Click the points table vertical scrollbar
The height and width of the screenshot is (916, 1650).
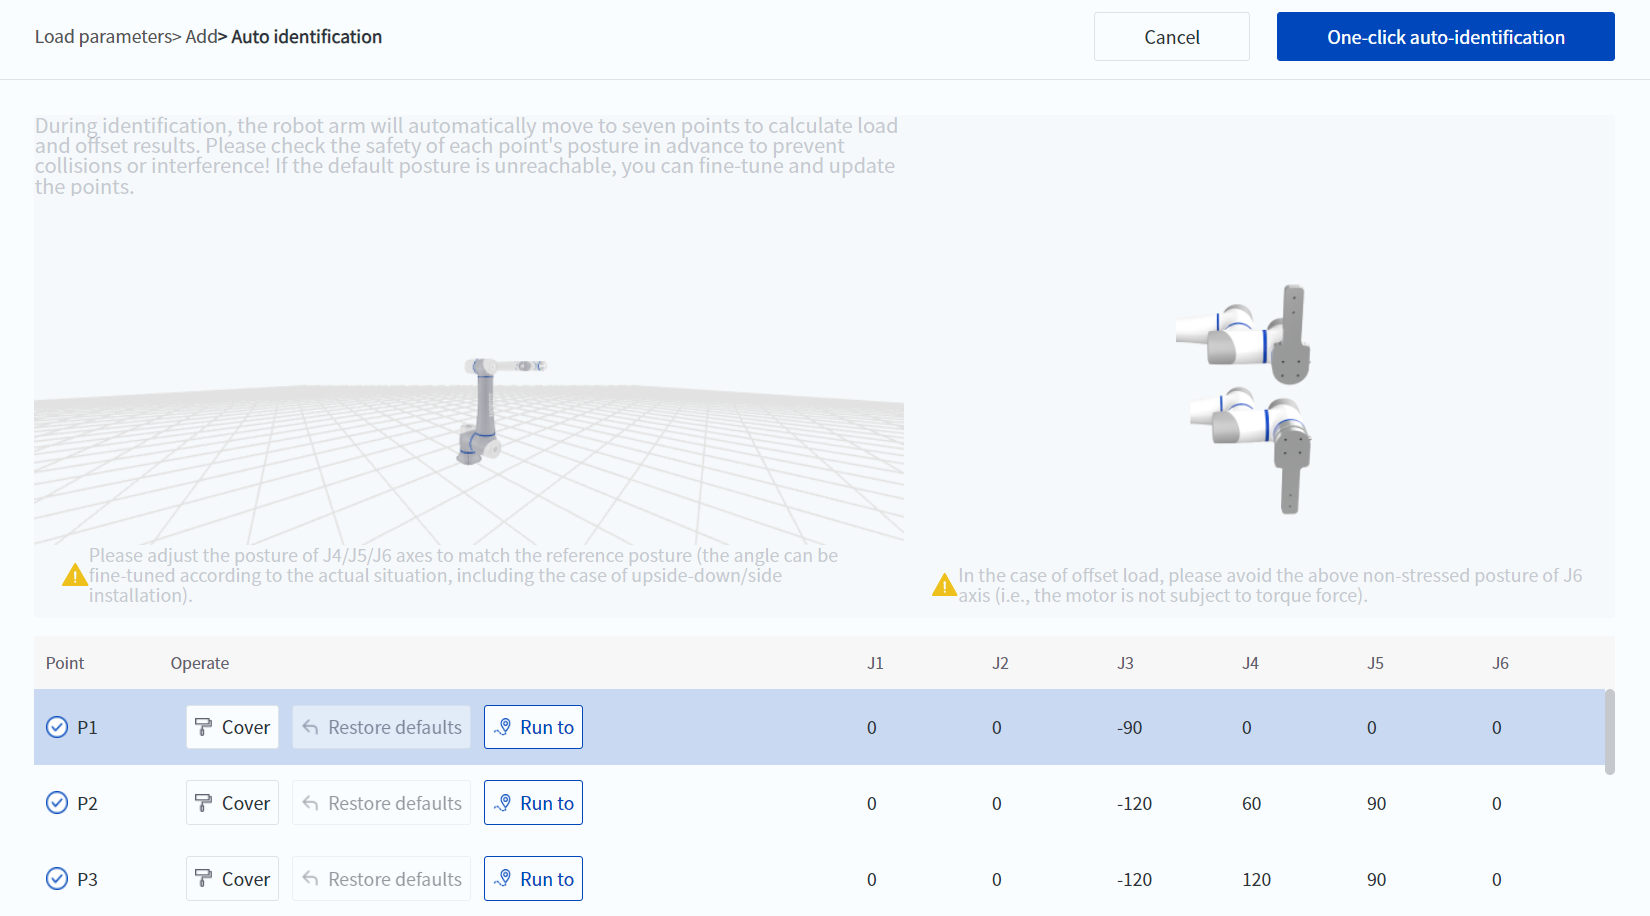[x=1609, y=731]
